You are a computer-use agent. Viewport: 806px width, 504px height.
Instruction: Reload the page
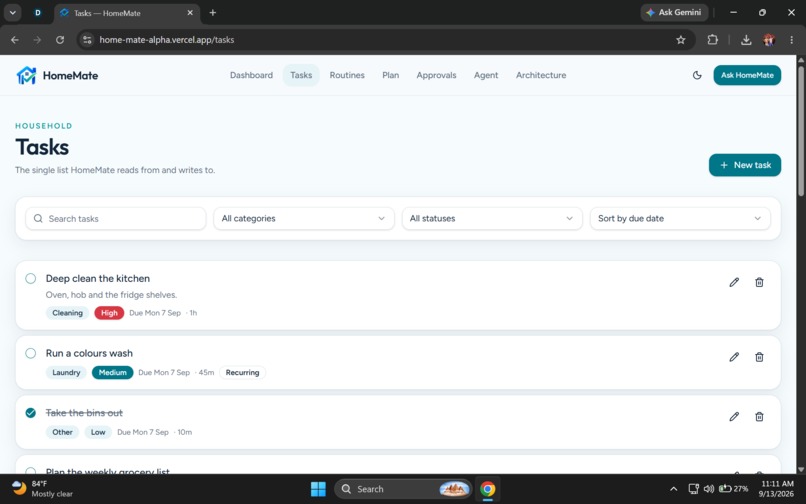(x=60, y=40)
